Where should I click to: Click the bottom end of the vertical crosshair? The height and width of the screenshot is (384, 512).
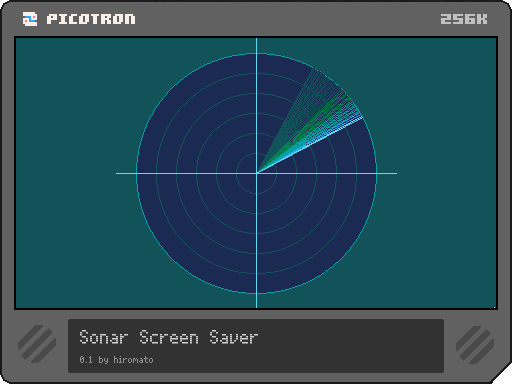(256, 306)
